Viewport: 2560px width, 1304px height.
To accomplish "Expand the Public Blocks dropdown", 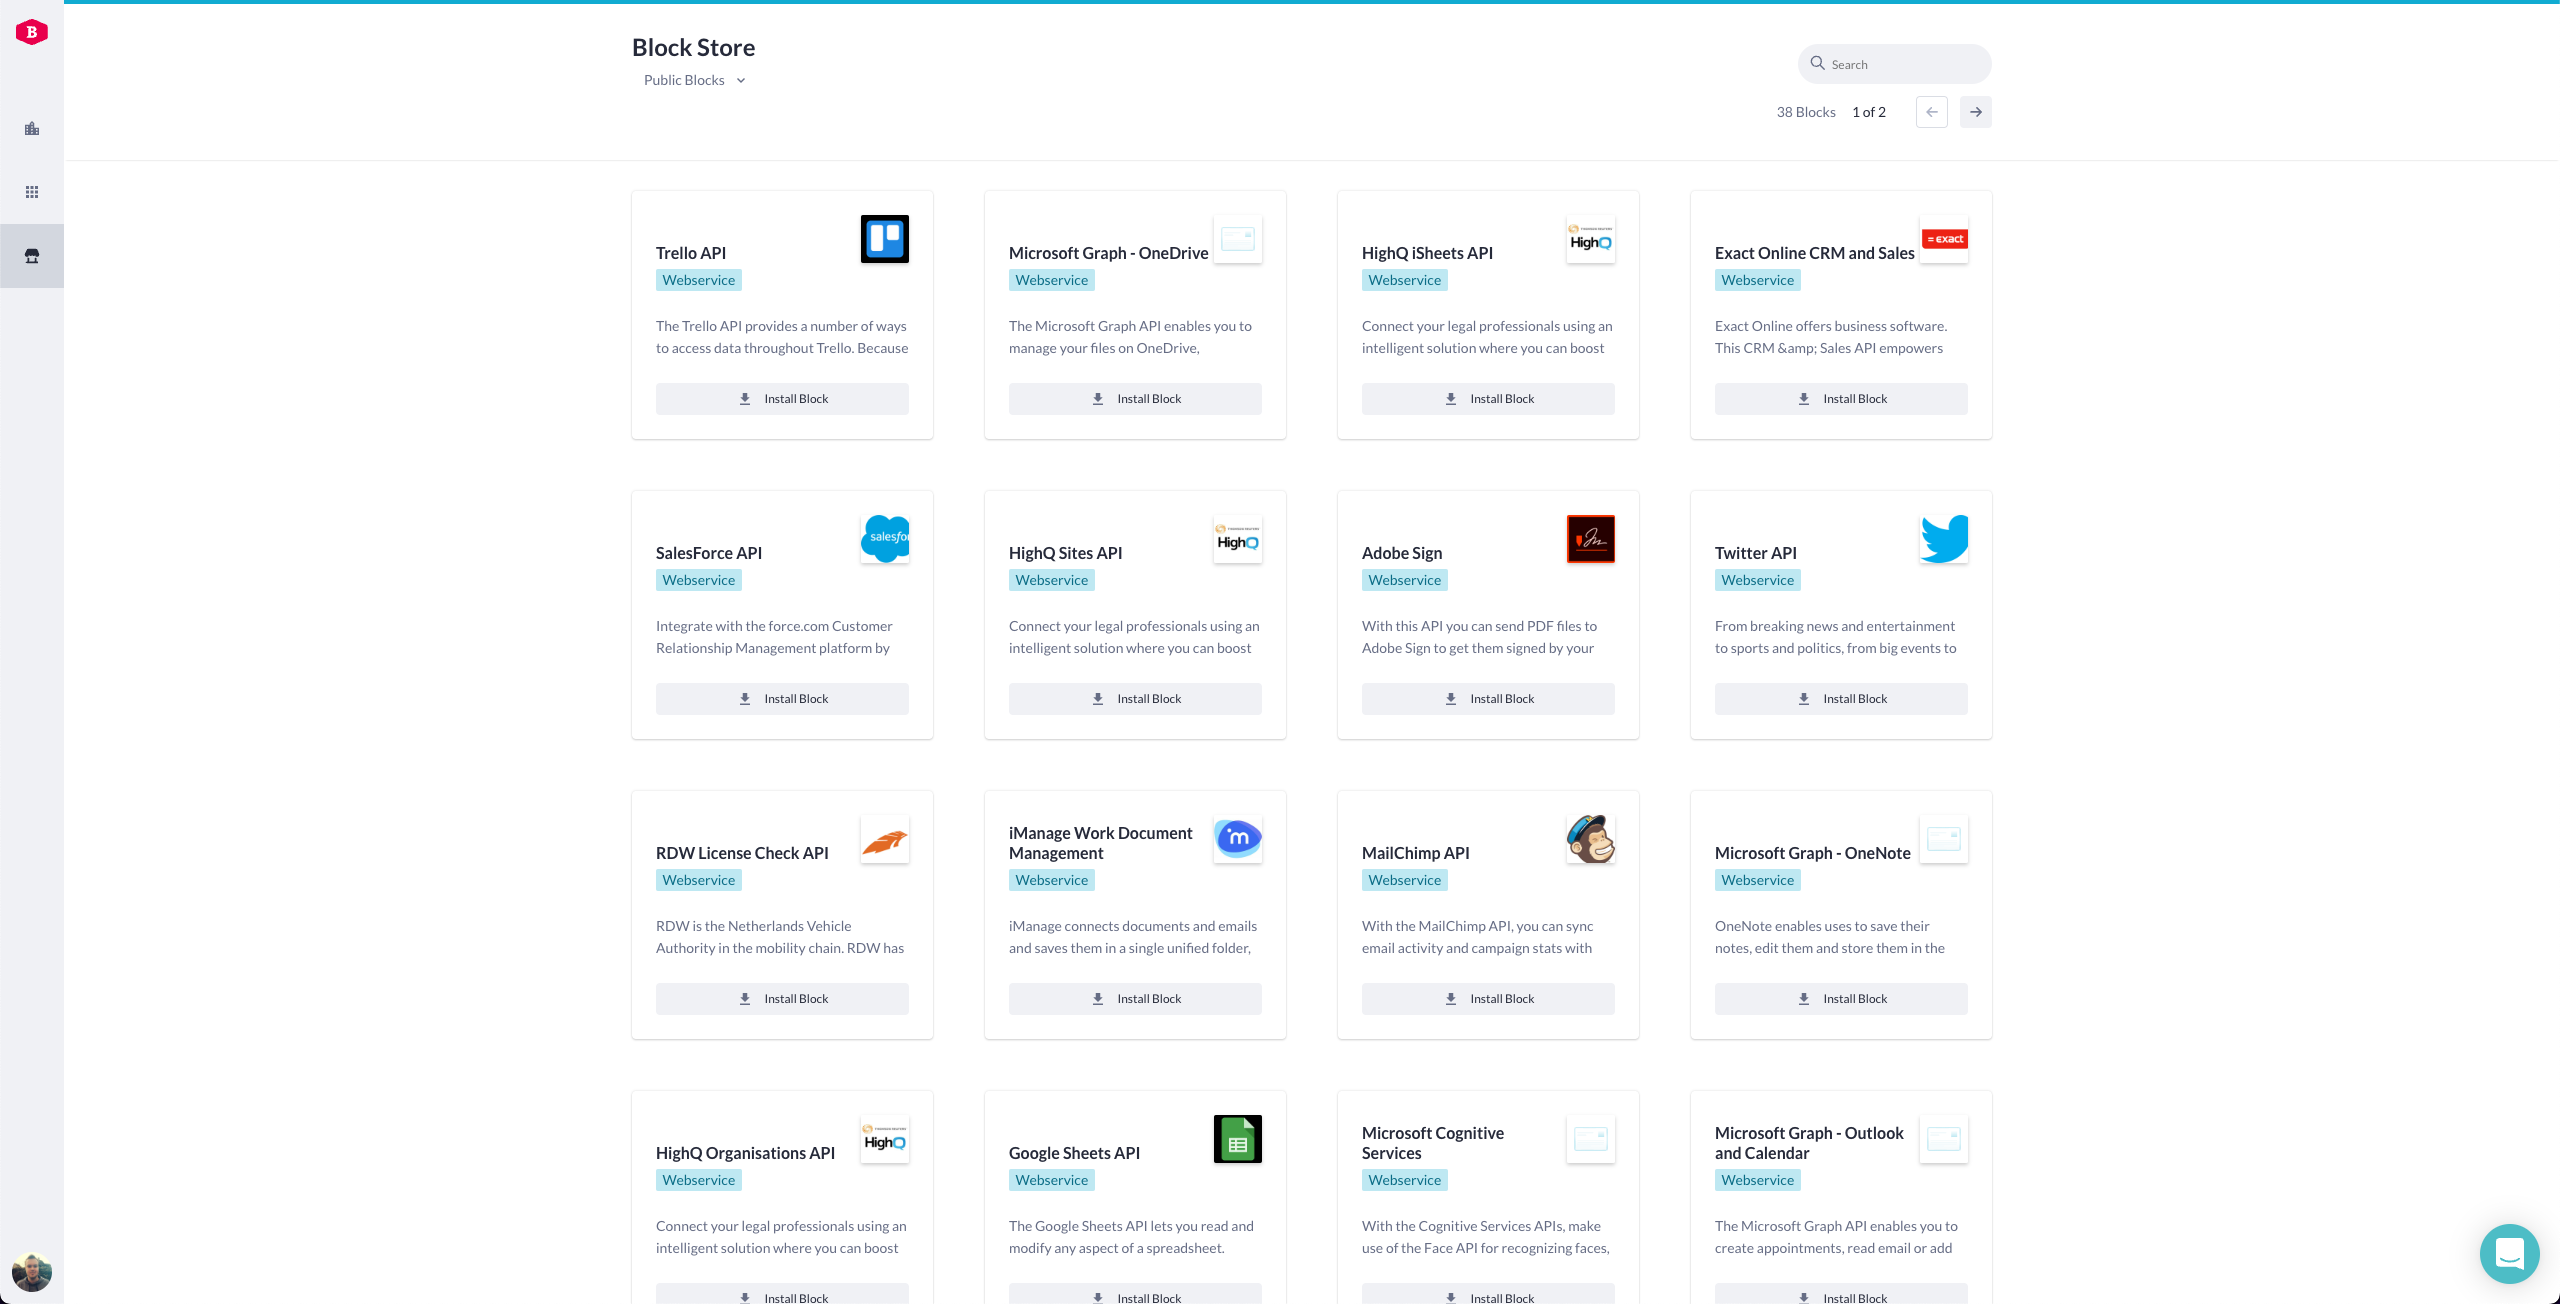I will coord(694,80).
